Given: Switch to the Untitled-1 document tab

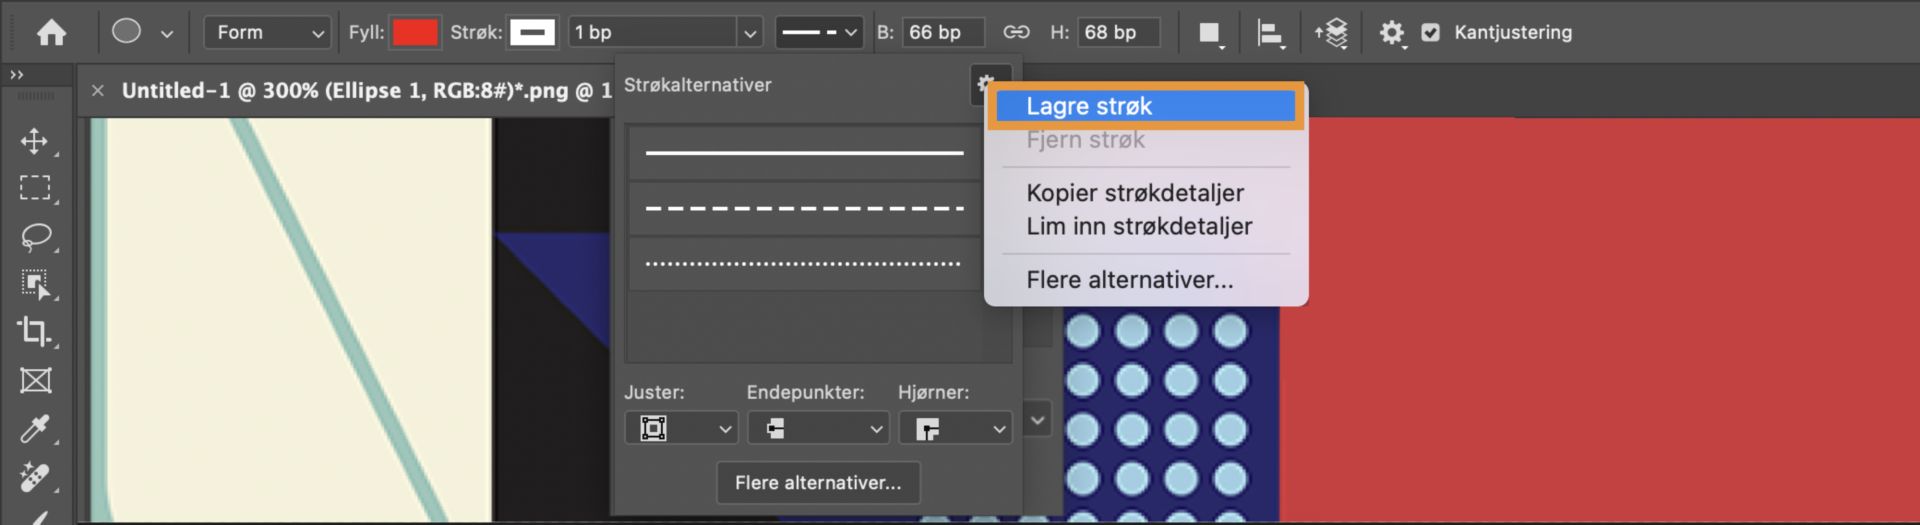Looking at the screenshot, I should pyautogui.click(x=366, y=91).
